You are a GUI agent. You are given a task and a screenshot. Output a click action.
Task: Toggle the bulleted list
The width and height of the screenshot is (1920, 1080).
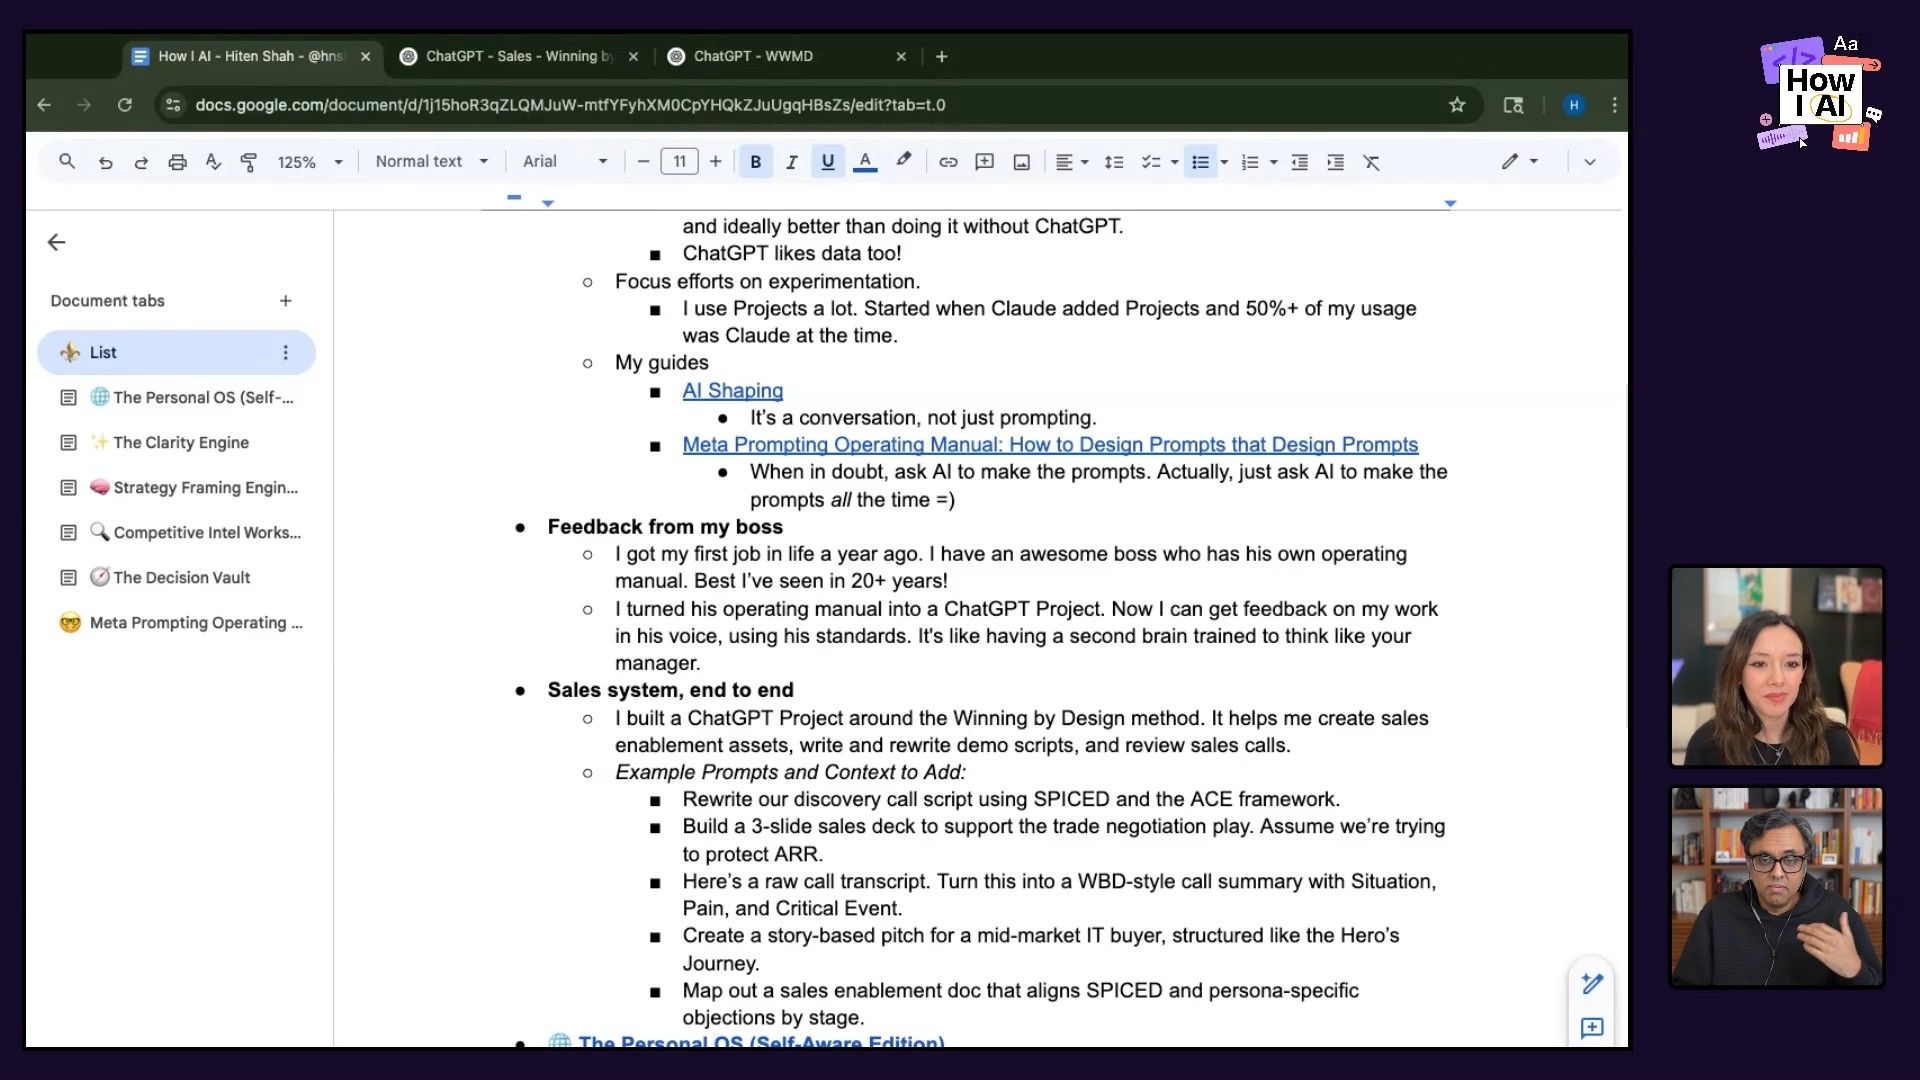pos(1201,162)
